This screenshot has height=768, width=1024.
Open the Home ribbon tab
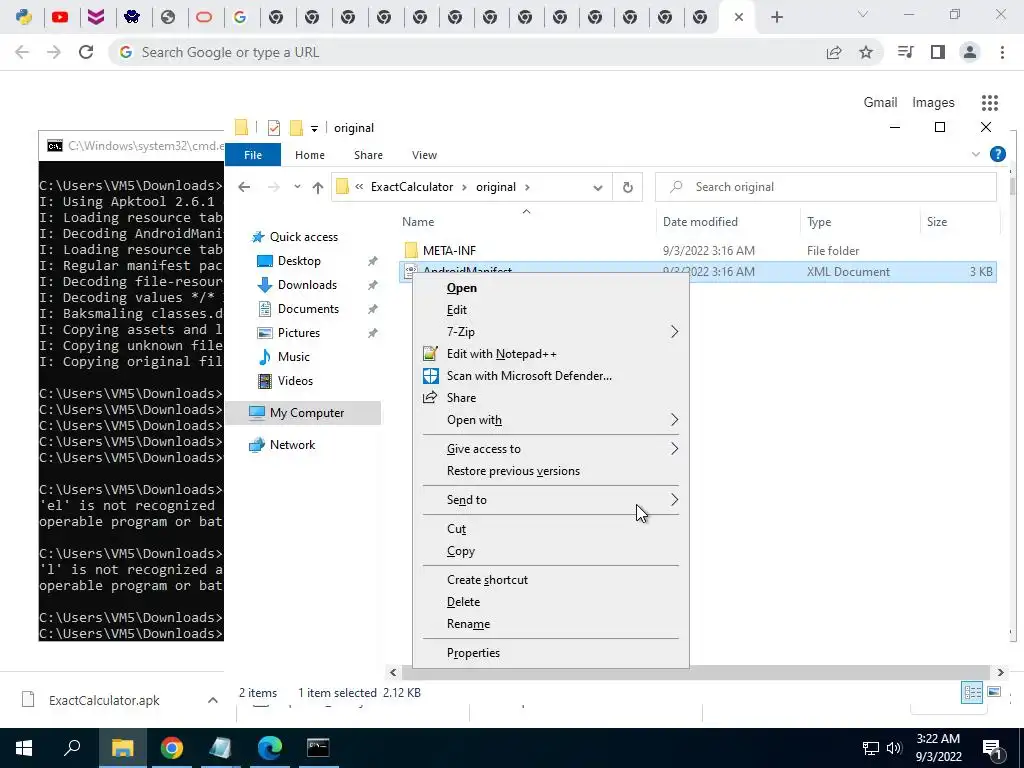(x=310, y=155)
